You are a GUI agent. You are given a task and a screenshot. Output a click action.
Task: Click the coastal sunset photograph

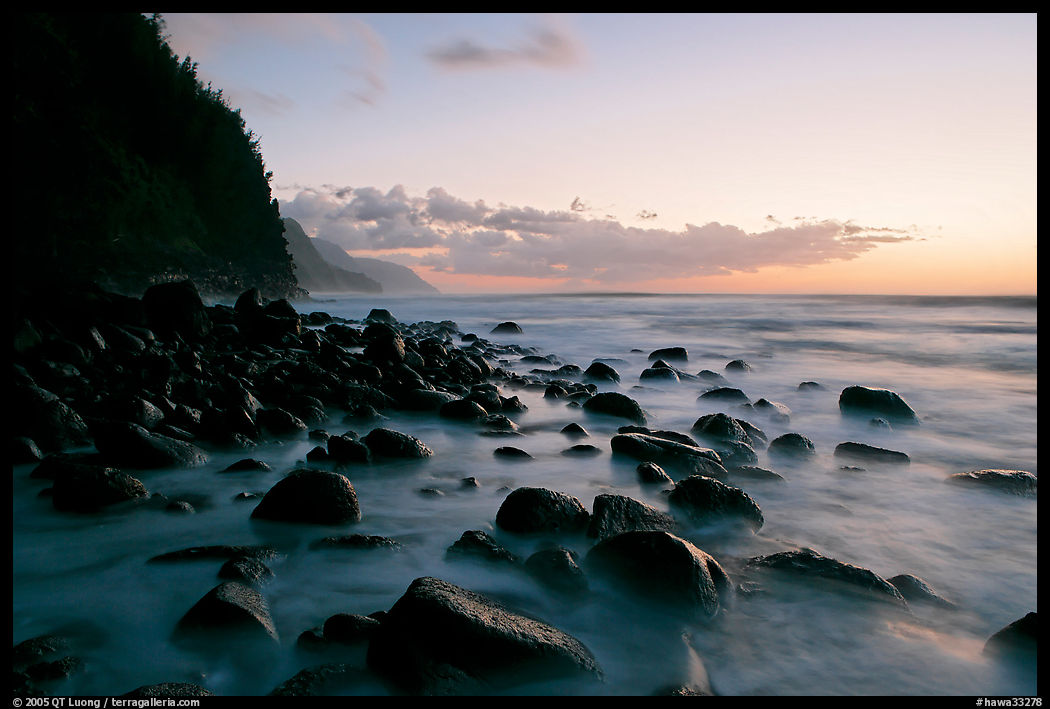524,354
